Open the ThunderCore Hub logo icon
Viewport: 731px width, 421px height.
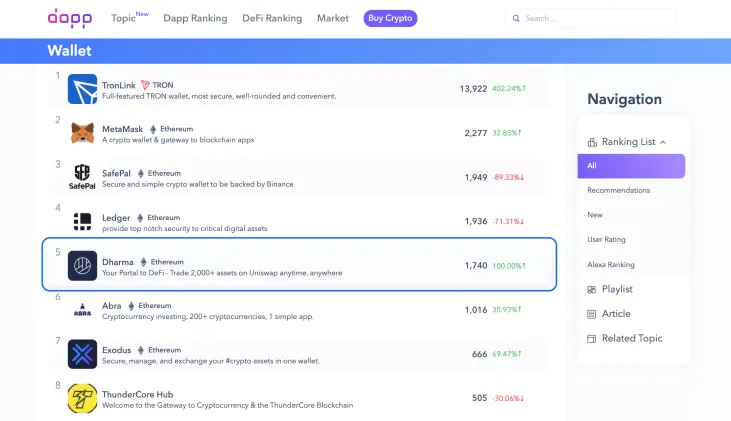click(x=83, y=398)
